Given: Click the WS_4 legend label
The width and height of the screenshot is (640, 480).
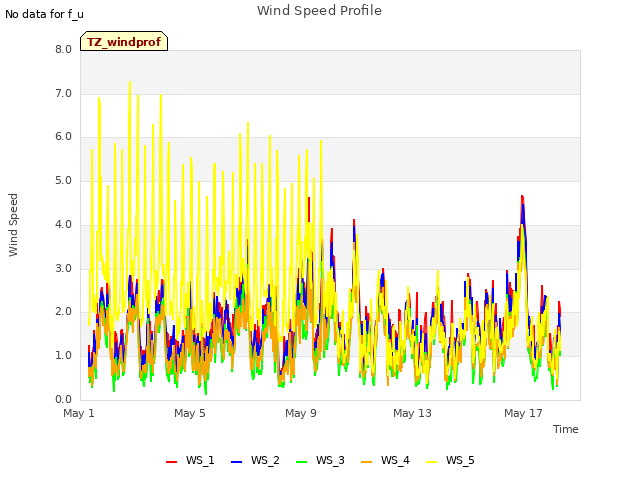Looking at the screenshot, I should pyautogui.click(x=395, y=460).
